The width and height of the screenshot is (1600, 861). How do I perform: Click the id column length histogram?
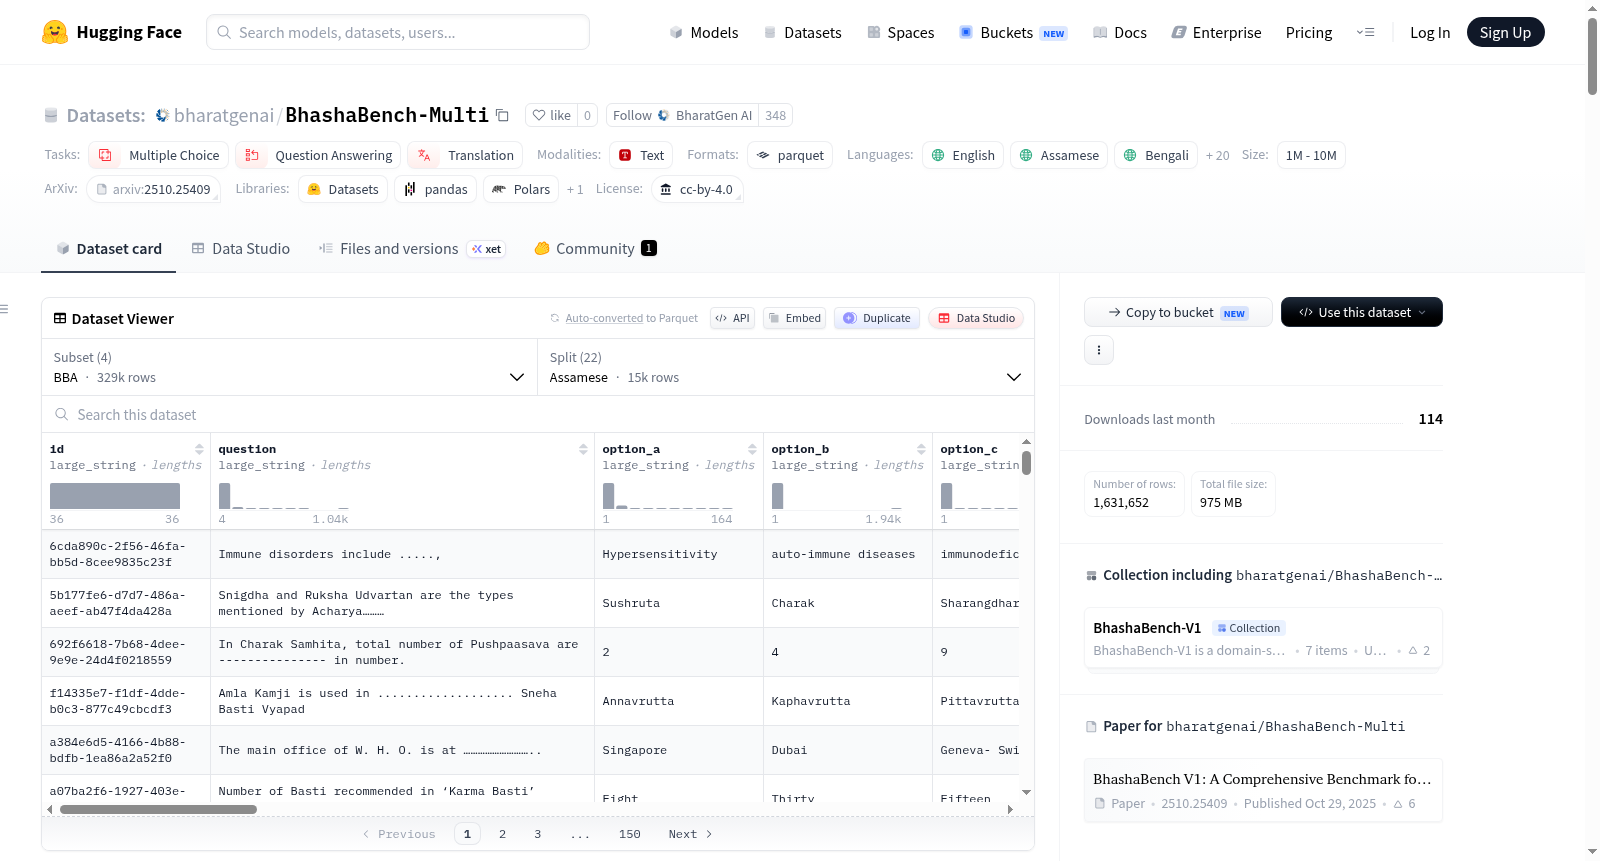pos(115,496)
